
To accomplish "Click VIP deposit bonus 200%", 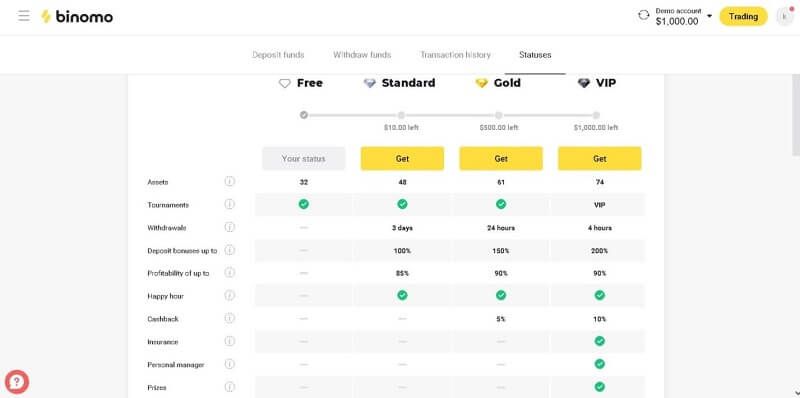I will click(599, 251).
